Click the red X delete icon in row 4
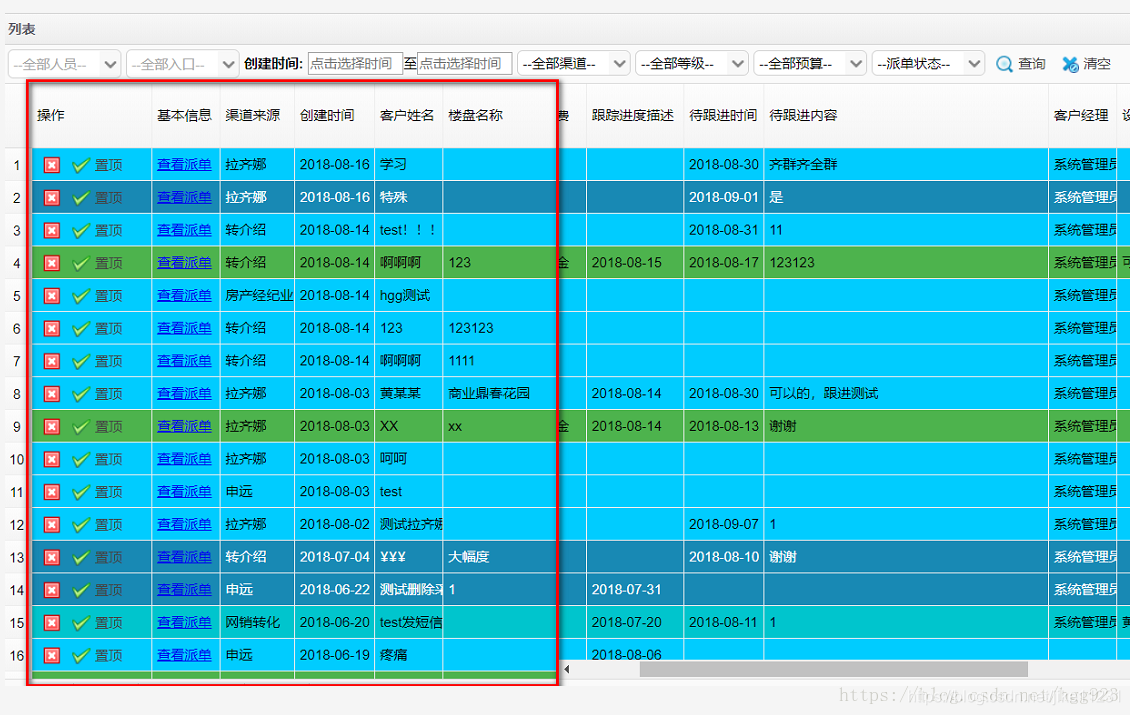1130x715 pixels. (52, 263)
